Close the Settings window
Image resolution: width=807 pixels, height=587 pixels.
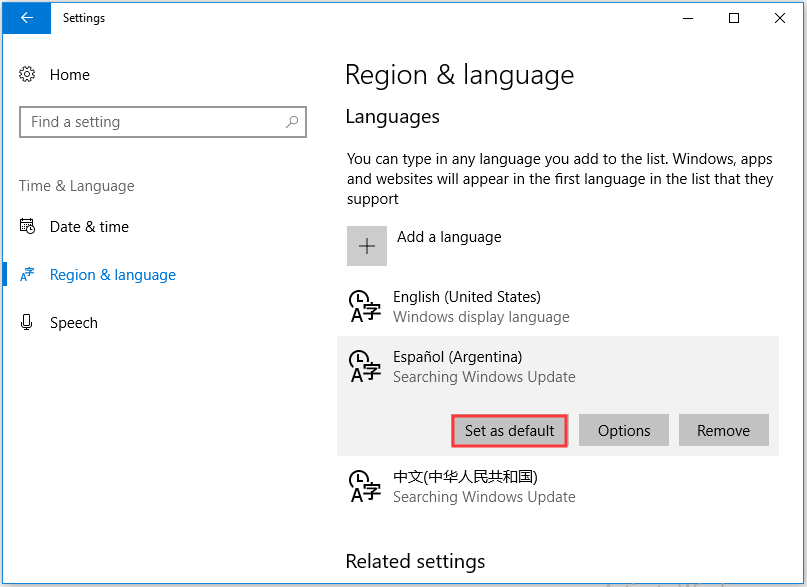(780, 19)
